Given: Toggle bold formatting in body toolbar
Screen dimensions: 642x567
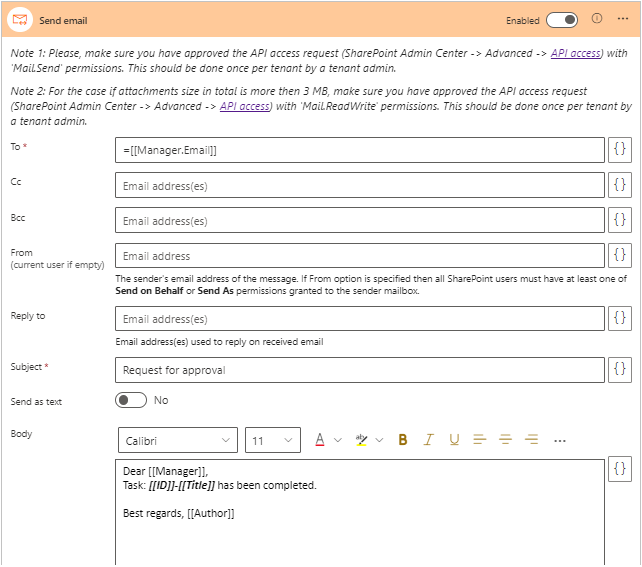Looking at the screenshot, I should point(403,440).
